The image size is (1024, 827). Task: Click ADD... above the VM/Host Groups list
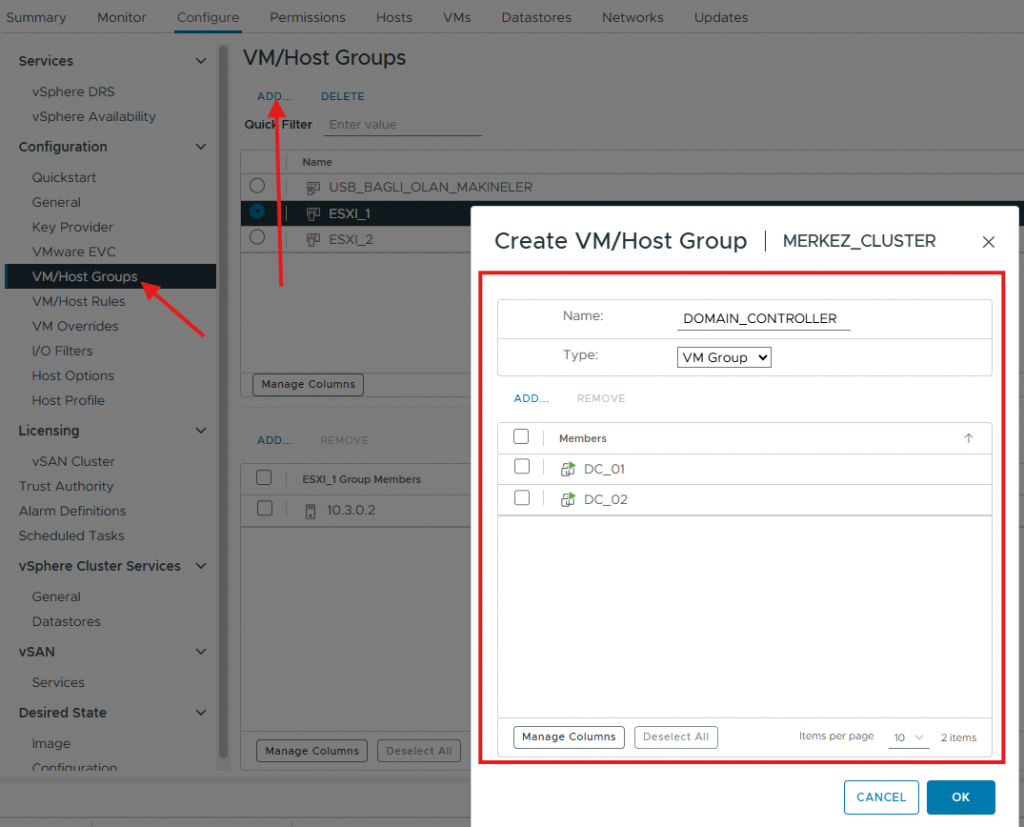tap(274, 97)
